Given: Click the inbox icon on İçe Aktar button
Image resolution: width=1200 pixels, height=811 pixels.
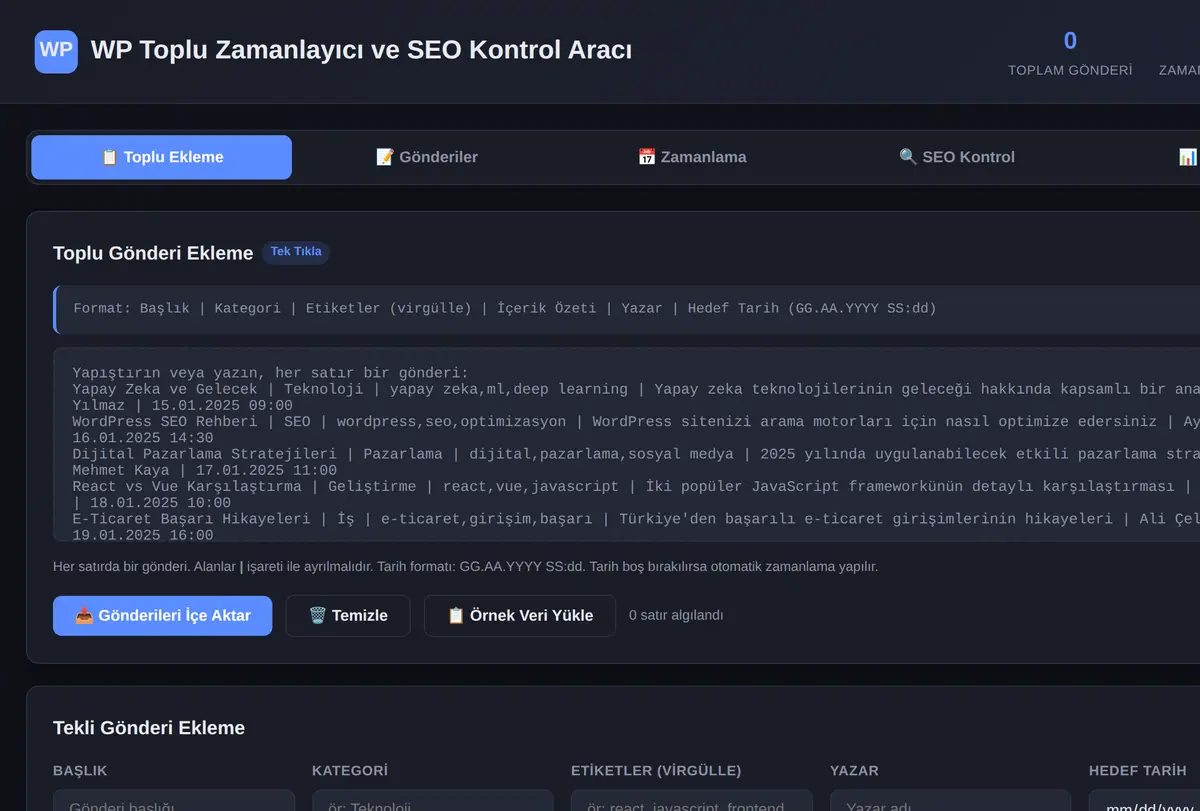Looking at the screenshot, I should click(84, 615).
